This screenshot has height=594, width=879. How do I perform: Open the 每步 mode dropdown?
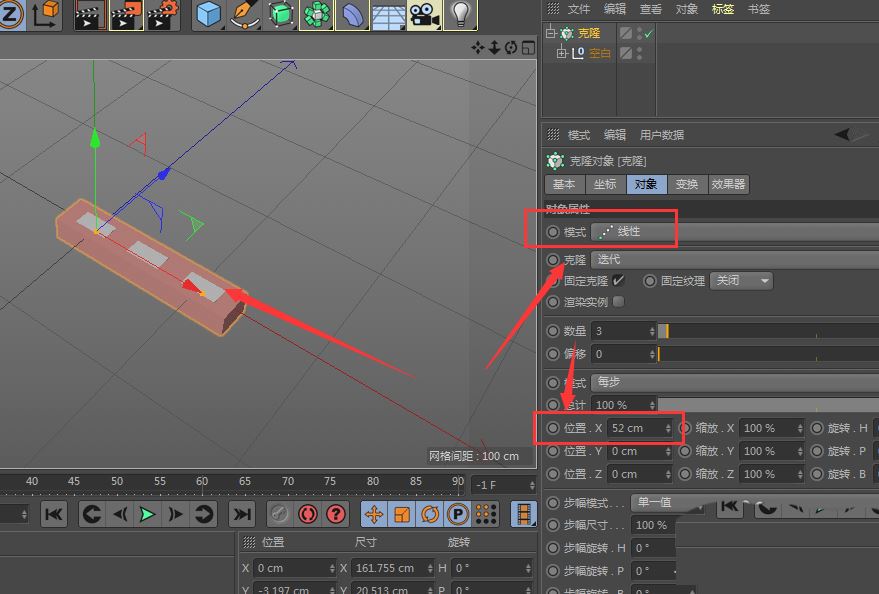[x=735, y=382]
